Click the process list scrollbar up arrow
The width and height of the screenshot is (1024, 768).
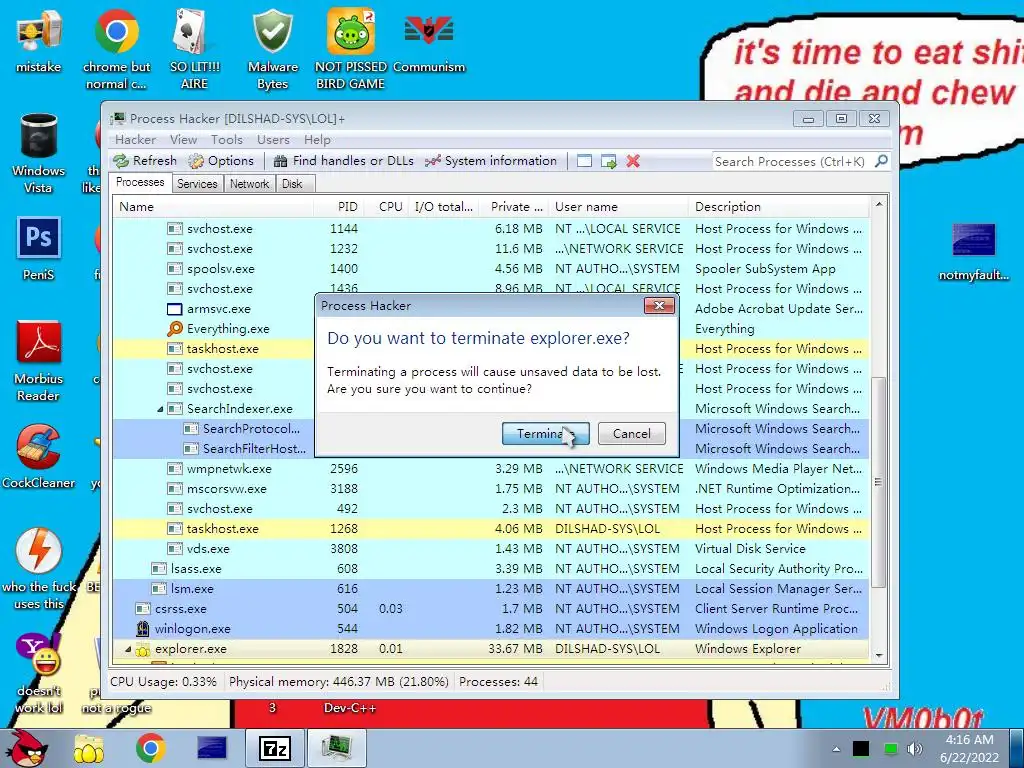pyautogui.click(x=878, y=204)
